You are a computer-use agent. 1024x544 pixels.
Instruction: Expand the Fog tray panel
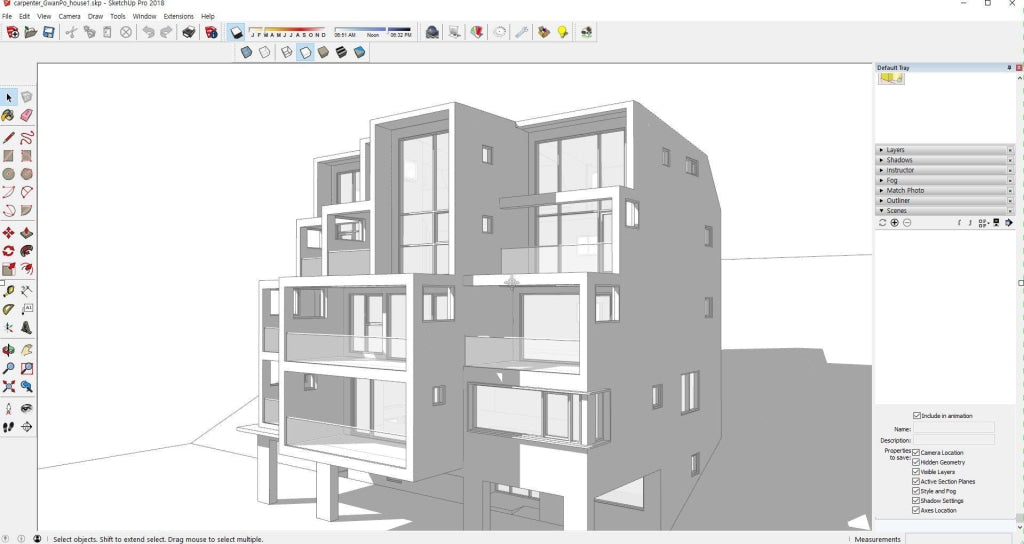[944, 180]
